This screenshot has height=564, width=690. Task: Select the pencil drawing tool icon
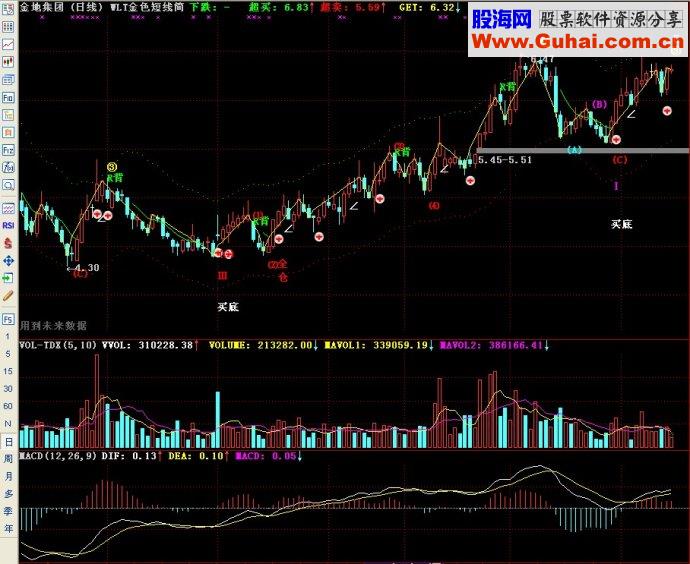coord(8,296)
